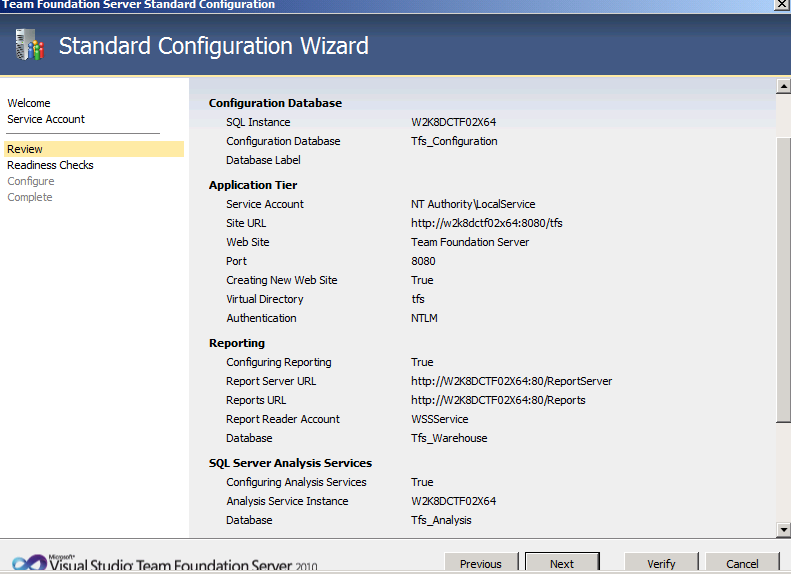The height and width of the screenshot is (574, 791).
Task: Click the Reports URL value
Action: tap(498, 400)
